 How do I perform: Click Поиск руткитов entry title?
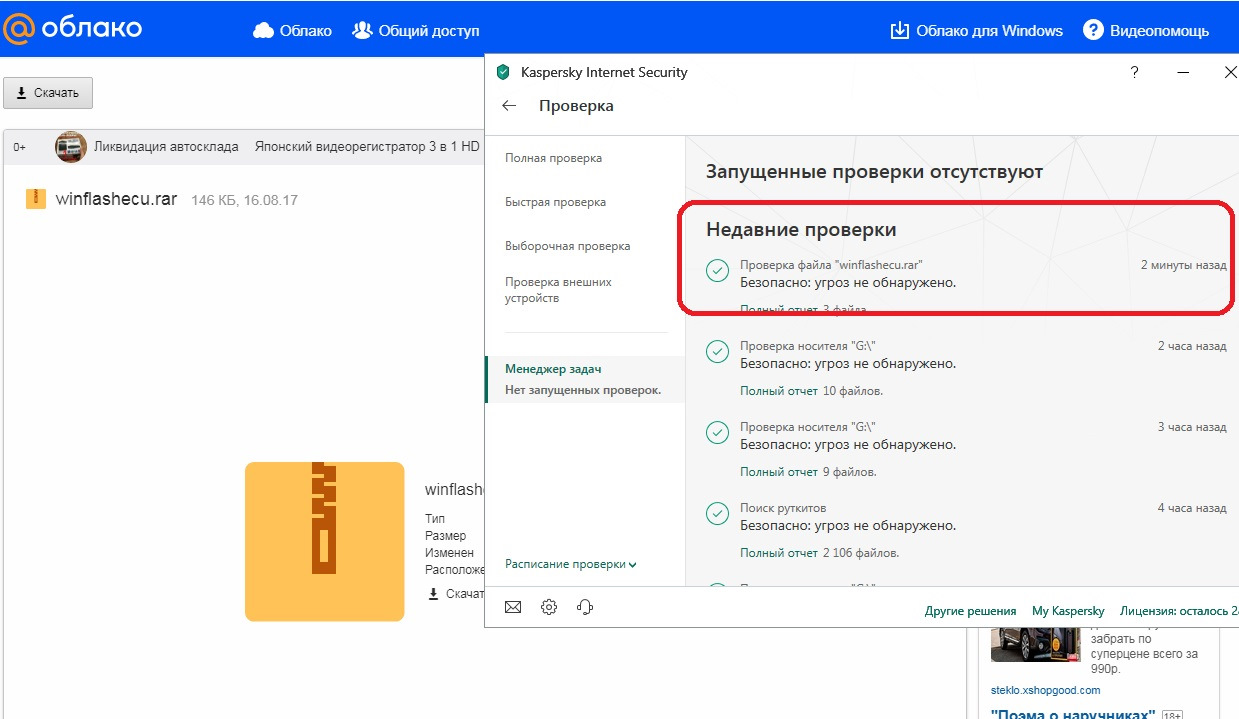pyautogui.click(x=783, y=508)
